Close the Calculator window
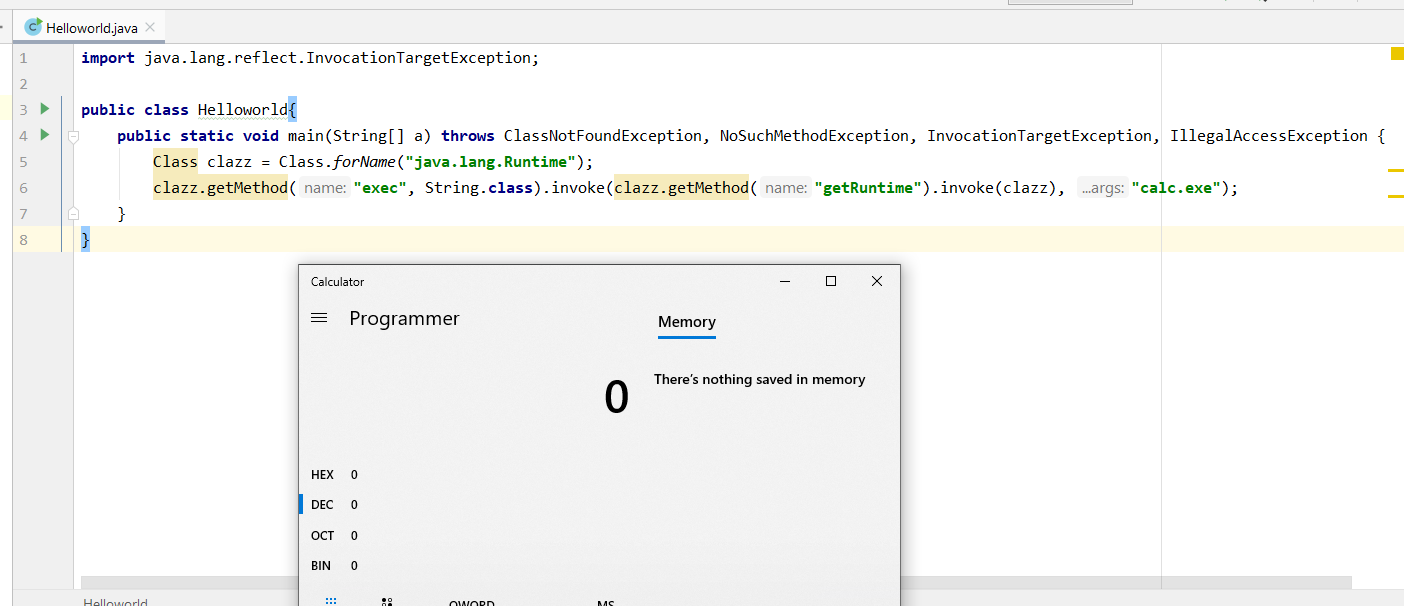1404x606 pixels. (876, 282)
